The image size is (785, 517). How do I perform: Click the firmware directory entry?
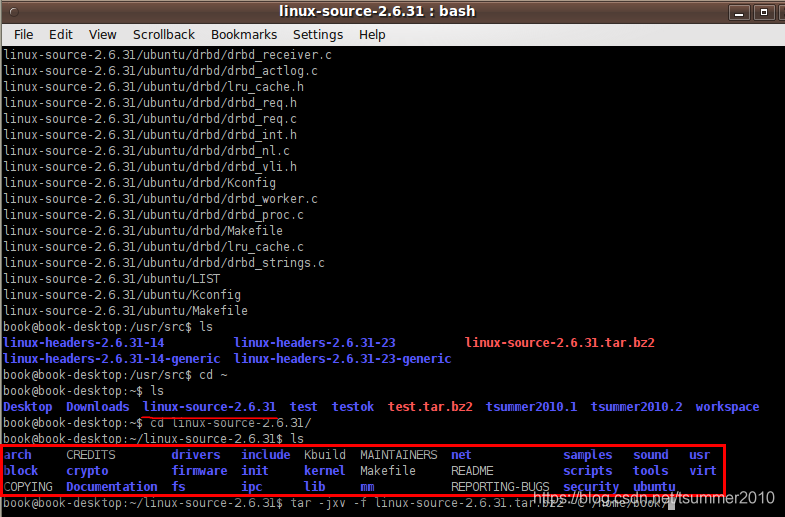[199, 471]
